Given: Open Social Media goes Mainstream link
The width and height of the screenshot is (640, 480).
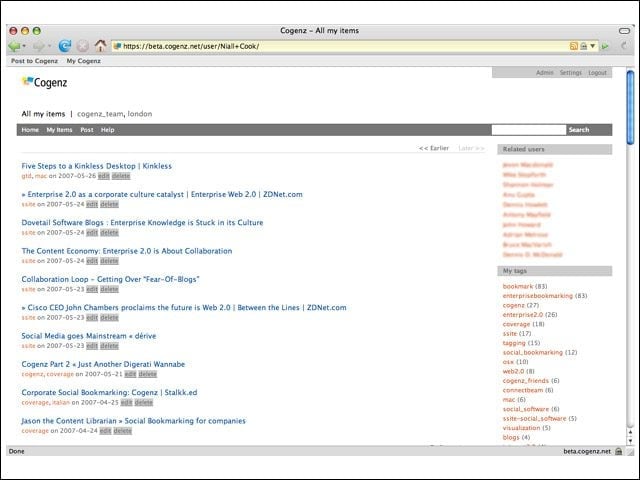Looking at the screenshot, I should tap(89, 336).
